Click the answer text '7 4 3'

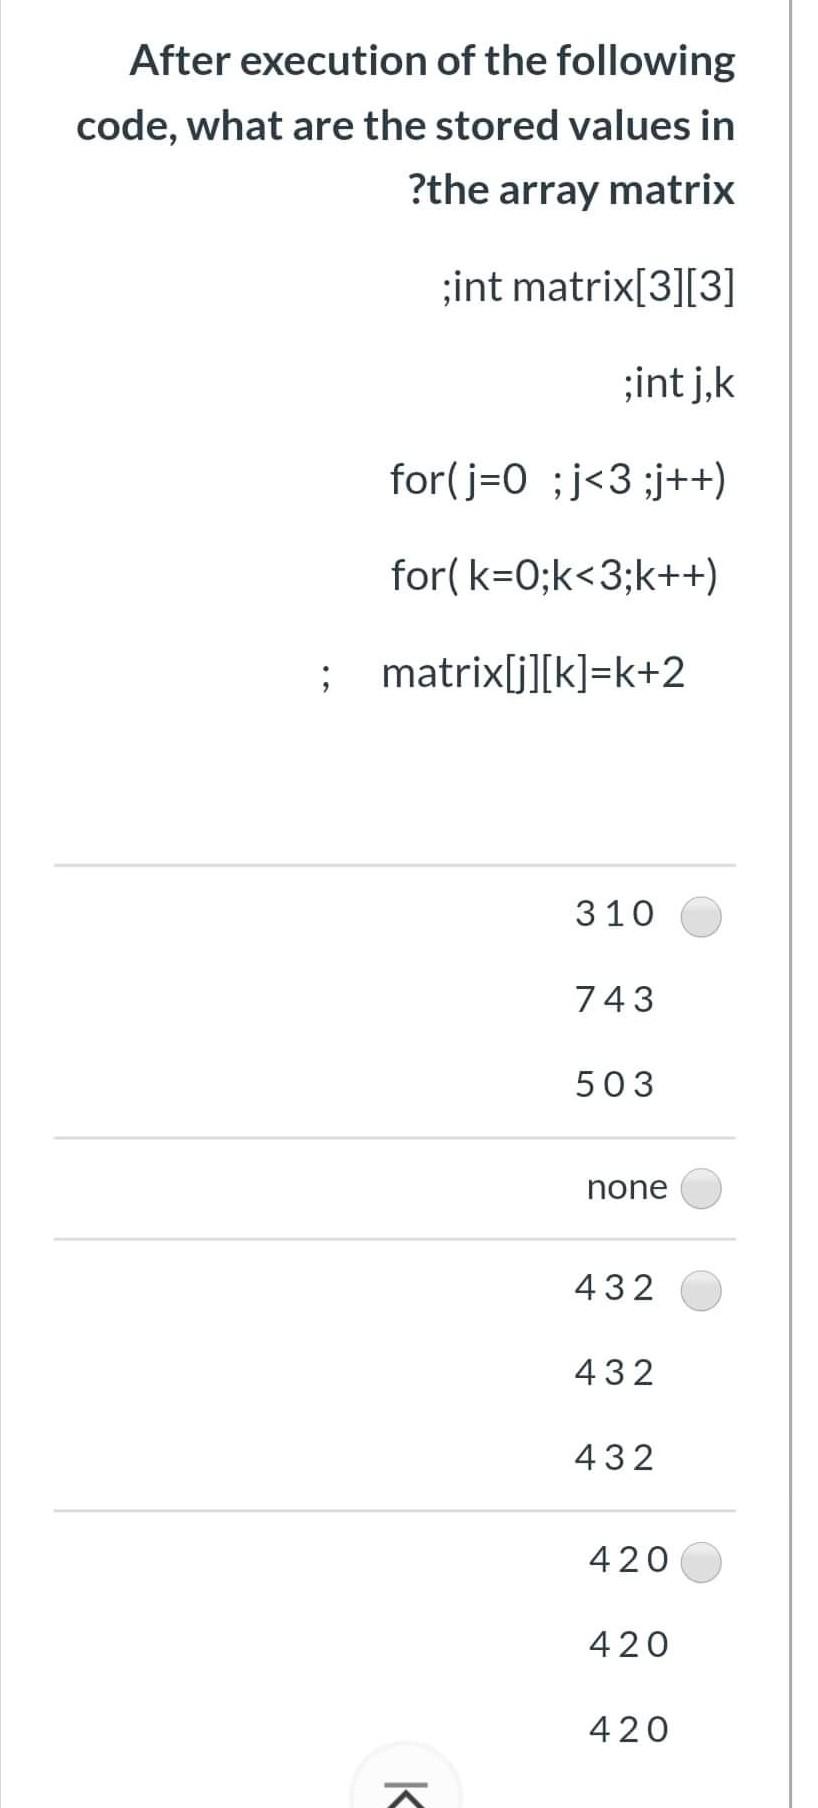point(613,998)
